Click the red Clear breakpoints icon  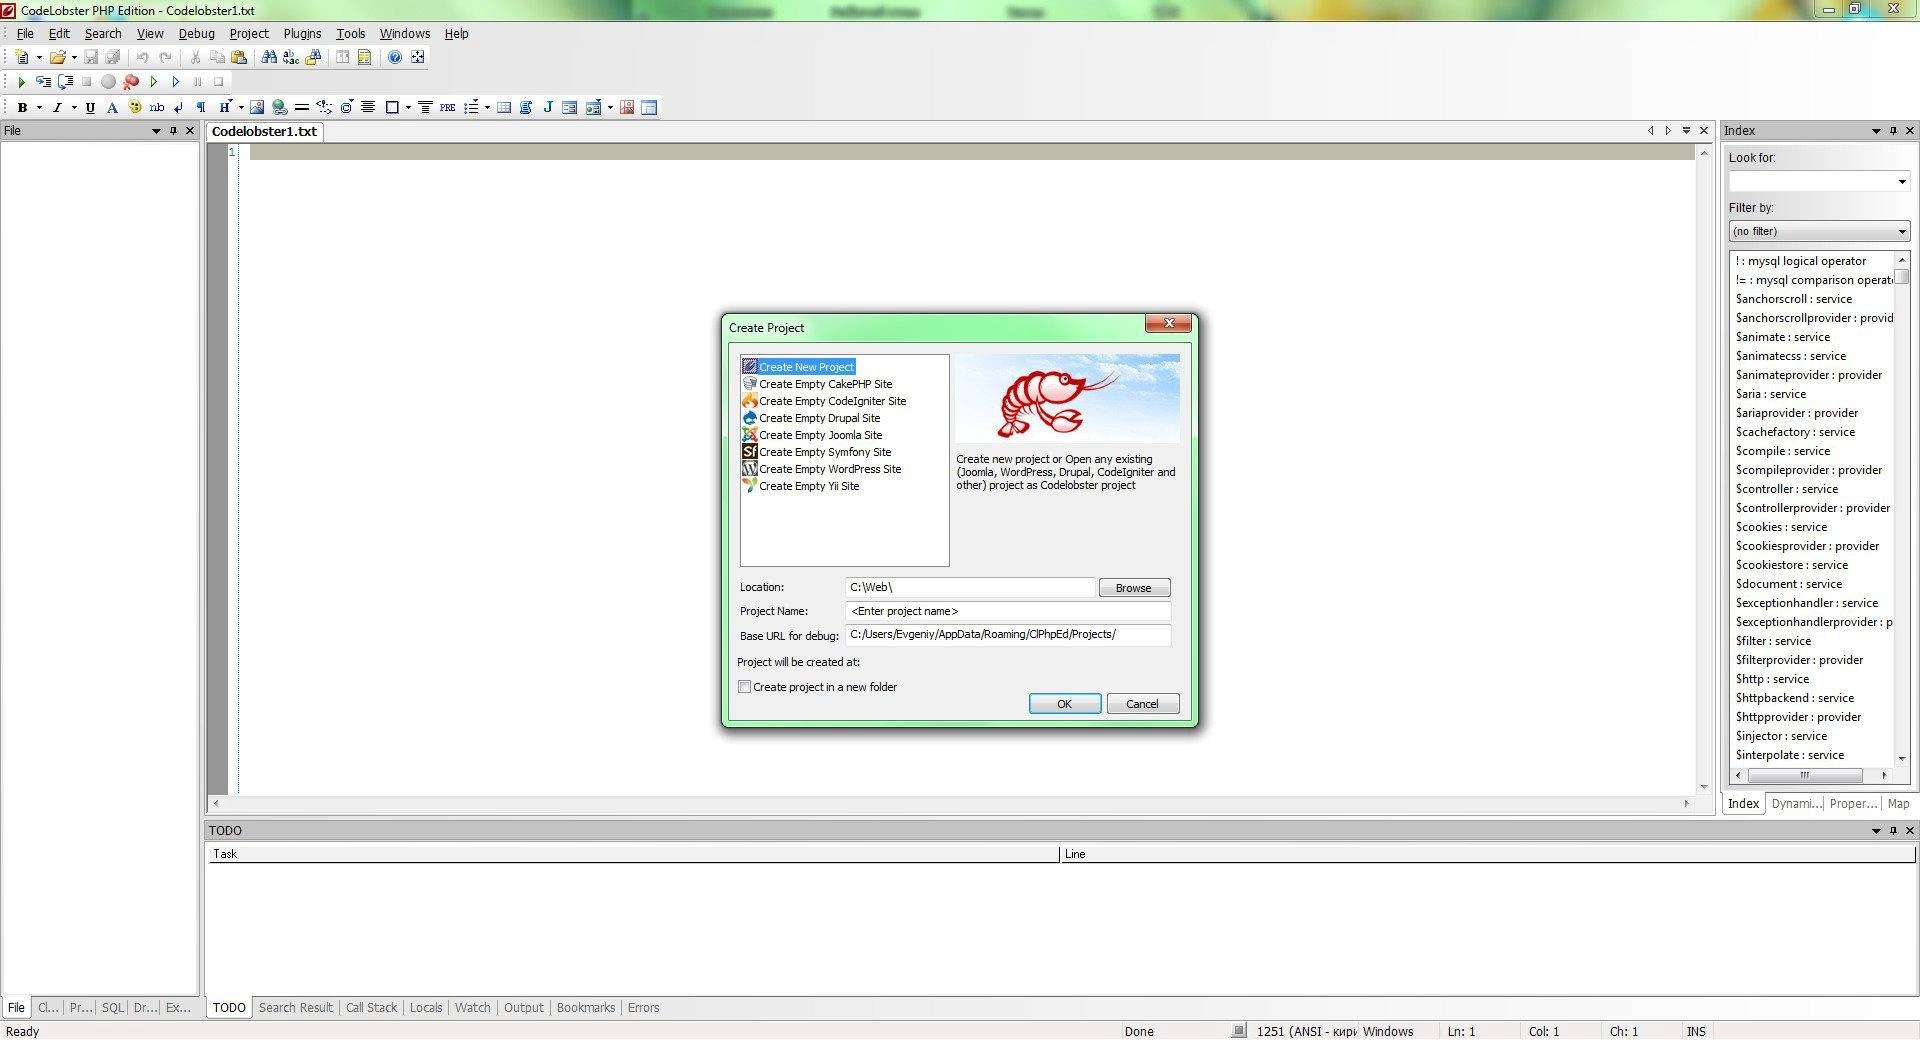[x=130, y=82]
